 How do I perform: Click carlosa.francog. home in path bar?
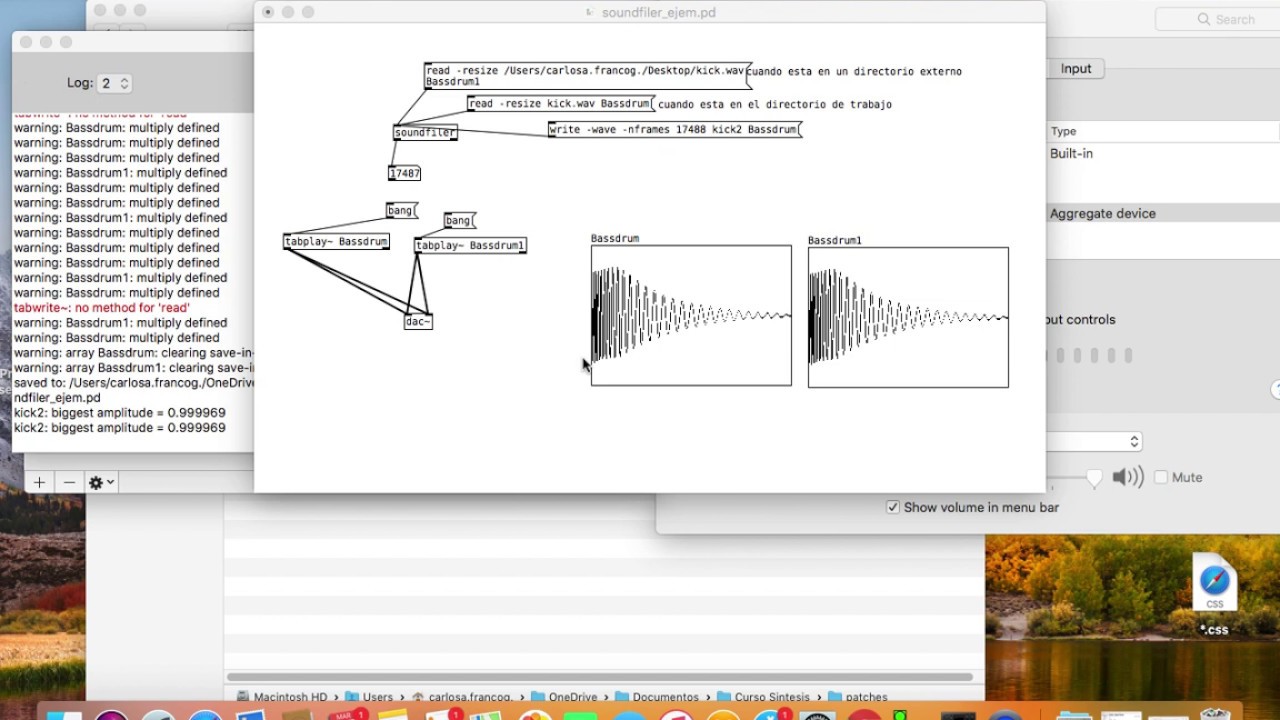[462, 697]
